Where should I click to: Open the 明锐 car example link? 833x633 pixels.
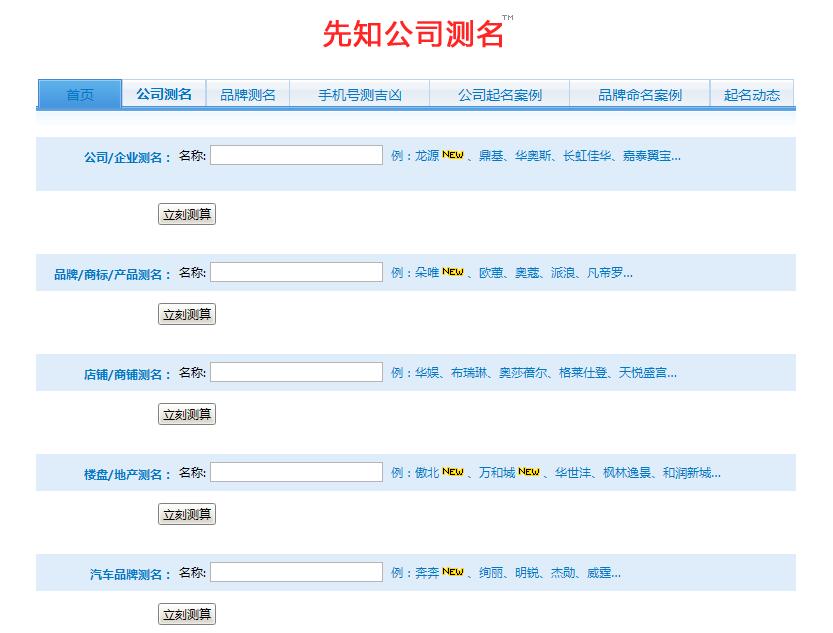[x=527, y=572]
